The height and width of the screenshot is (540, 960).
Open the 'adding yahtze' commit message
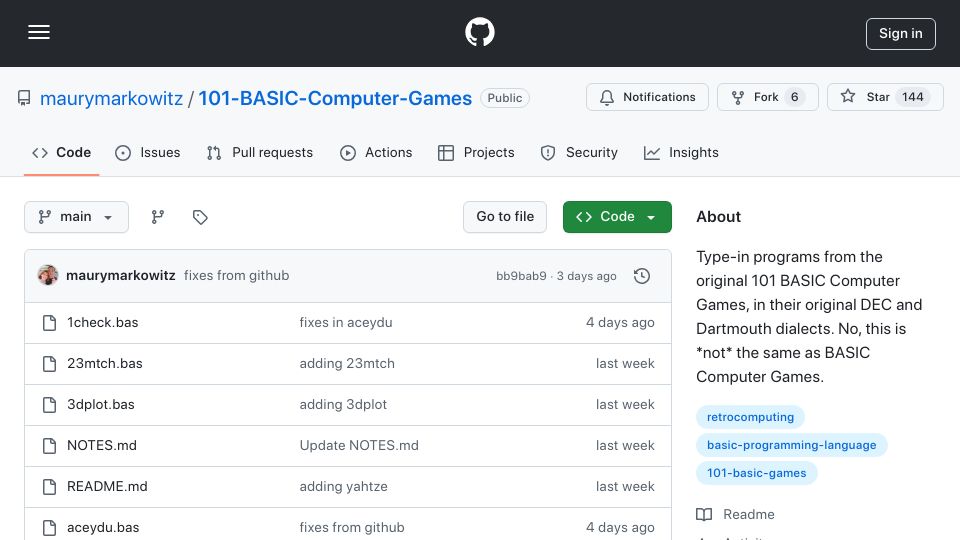[x=343, y=487]
